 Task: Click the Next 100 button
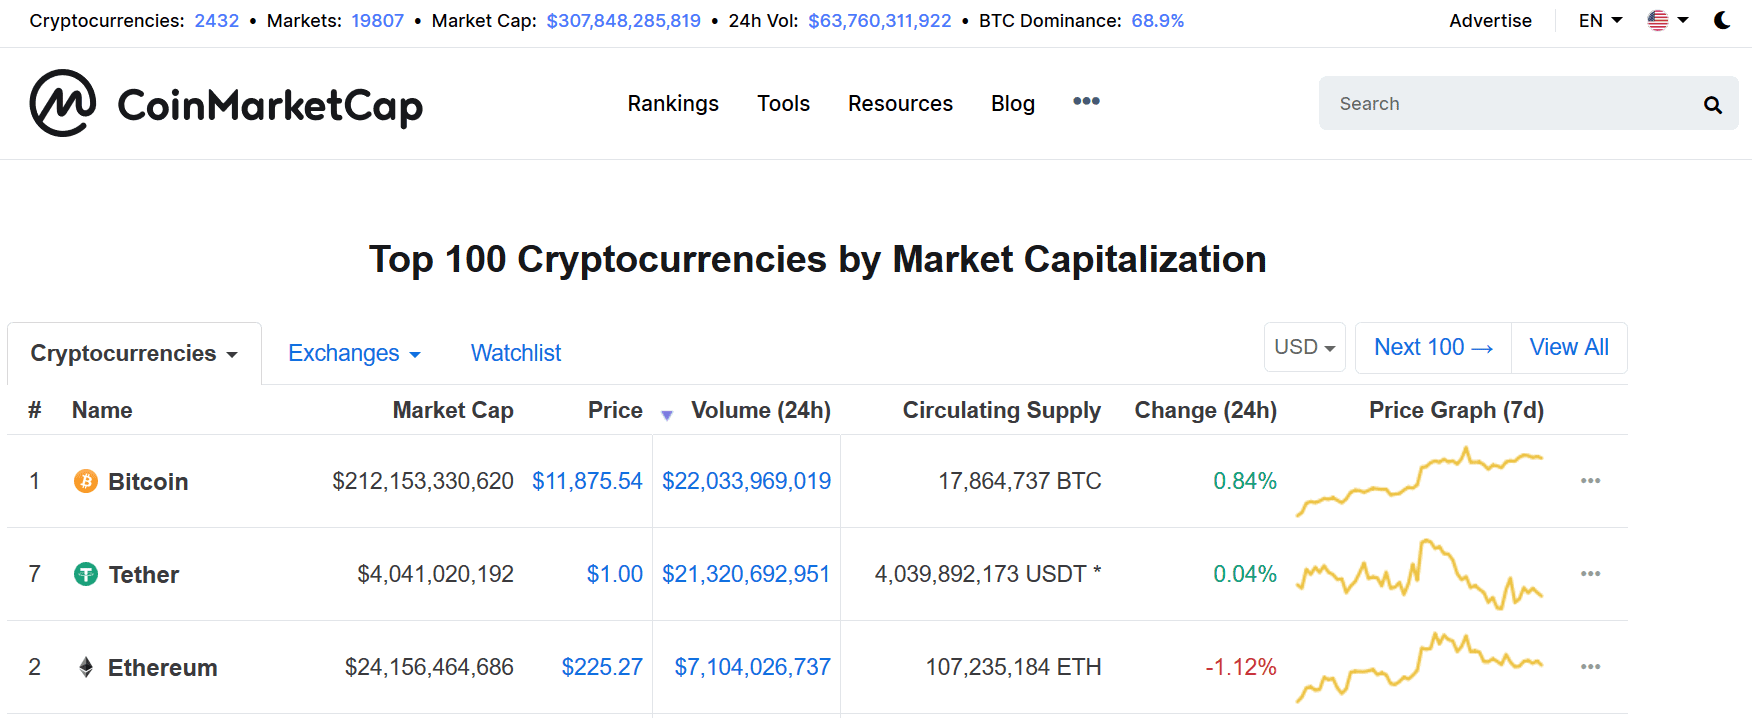coord(1433,347)
